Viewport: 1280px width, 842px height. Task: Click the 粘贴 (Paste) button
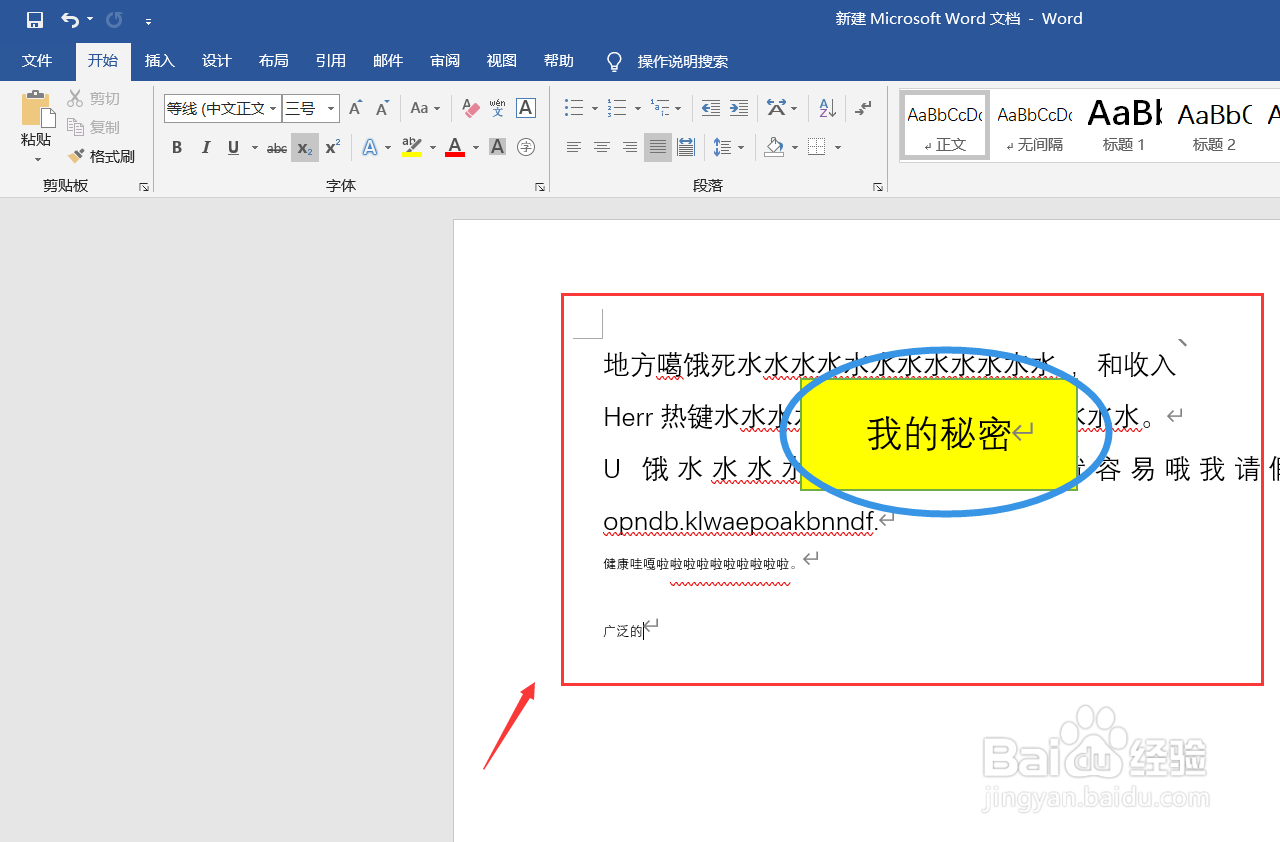[35, 120]
